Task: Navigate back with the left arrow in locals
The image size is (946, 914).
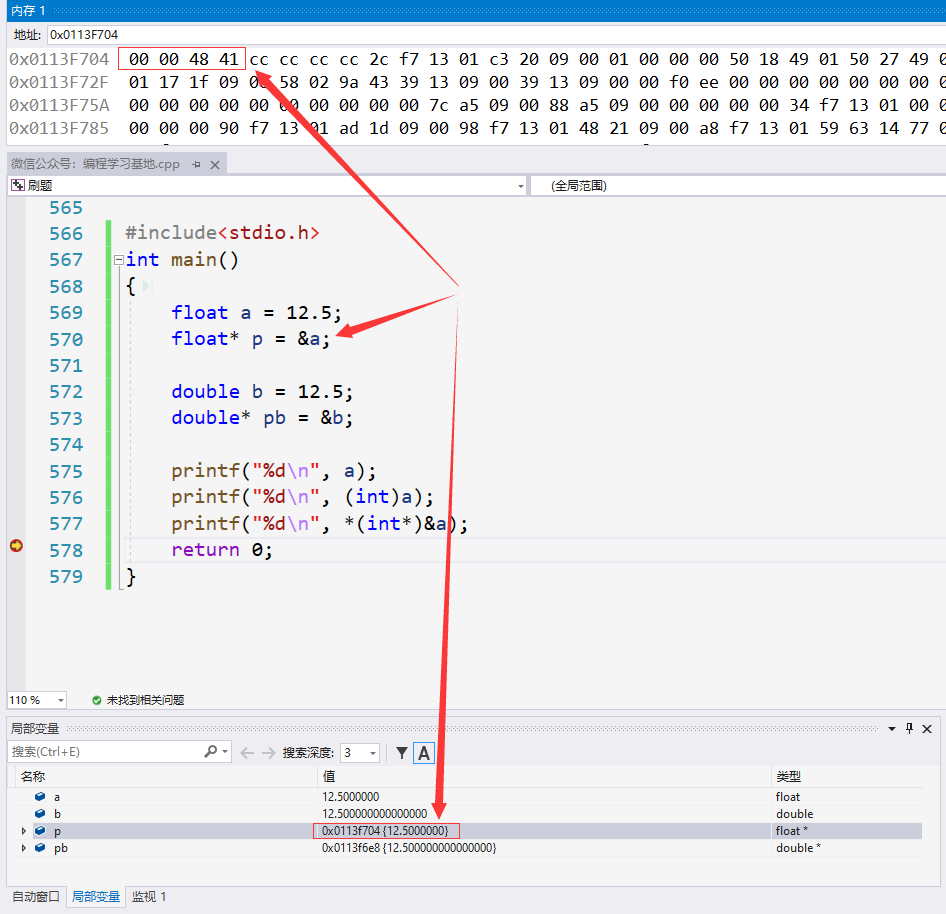Action: click(x=247, y=753)
